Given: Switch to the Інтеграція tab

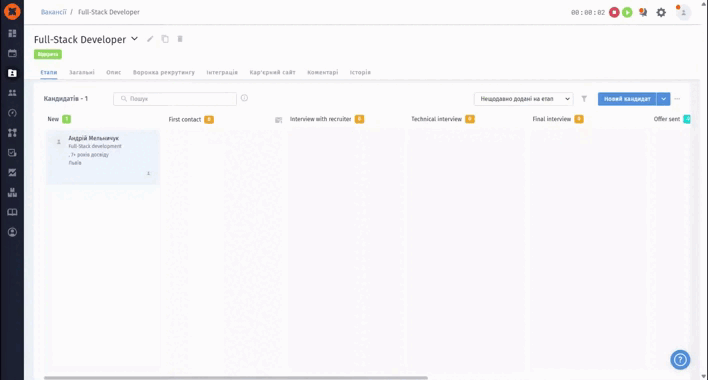Looking at the screenshot, I should (x=222, y=72).
